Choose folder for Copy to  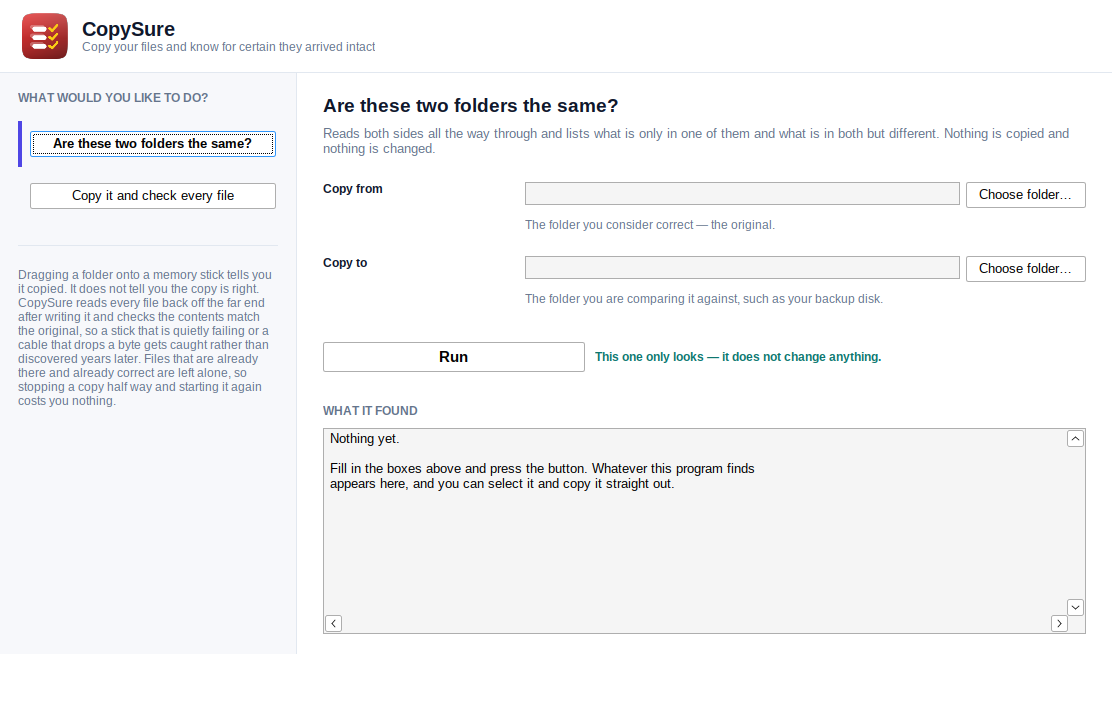1025,269
